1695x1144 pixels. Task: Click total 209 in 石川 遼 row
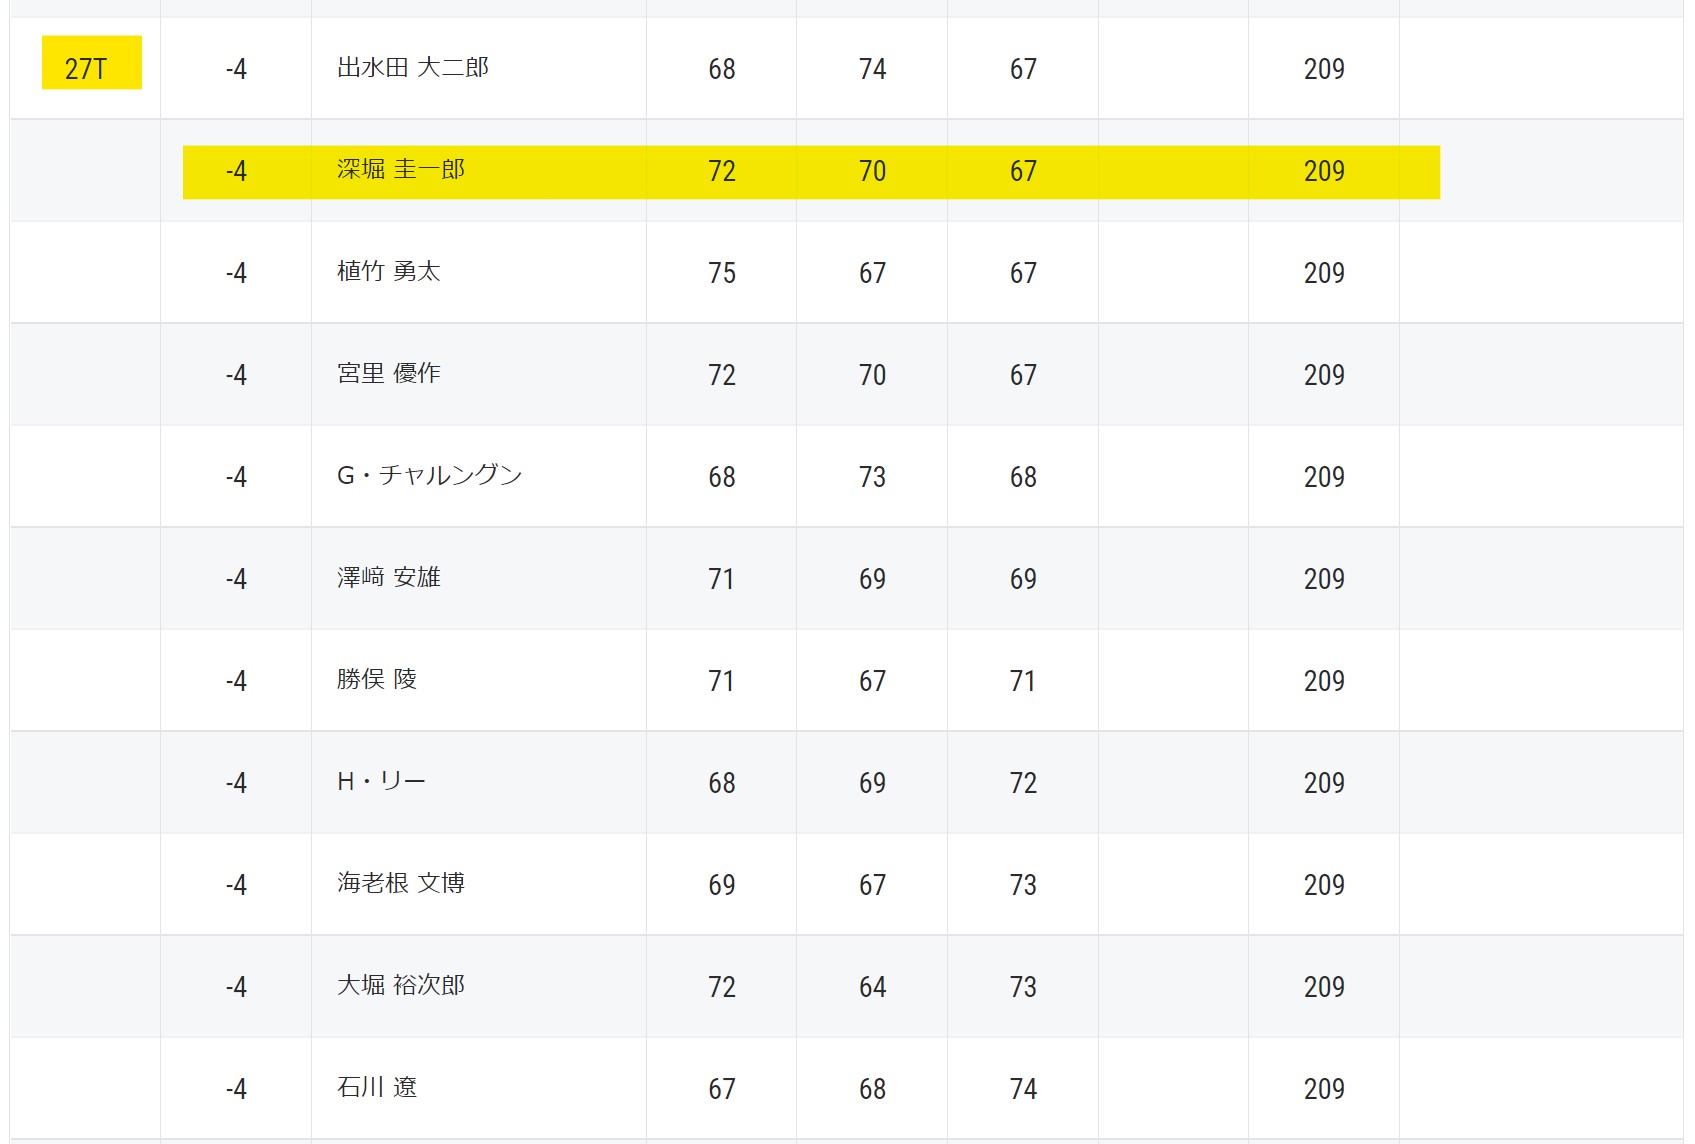pos(1324,1089)
